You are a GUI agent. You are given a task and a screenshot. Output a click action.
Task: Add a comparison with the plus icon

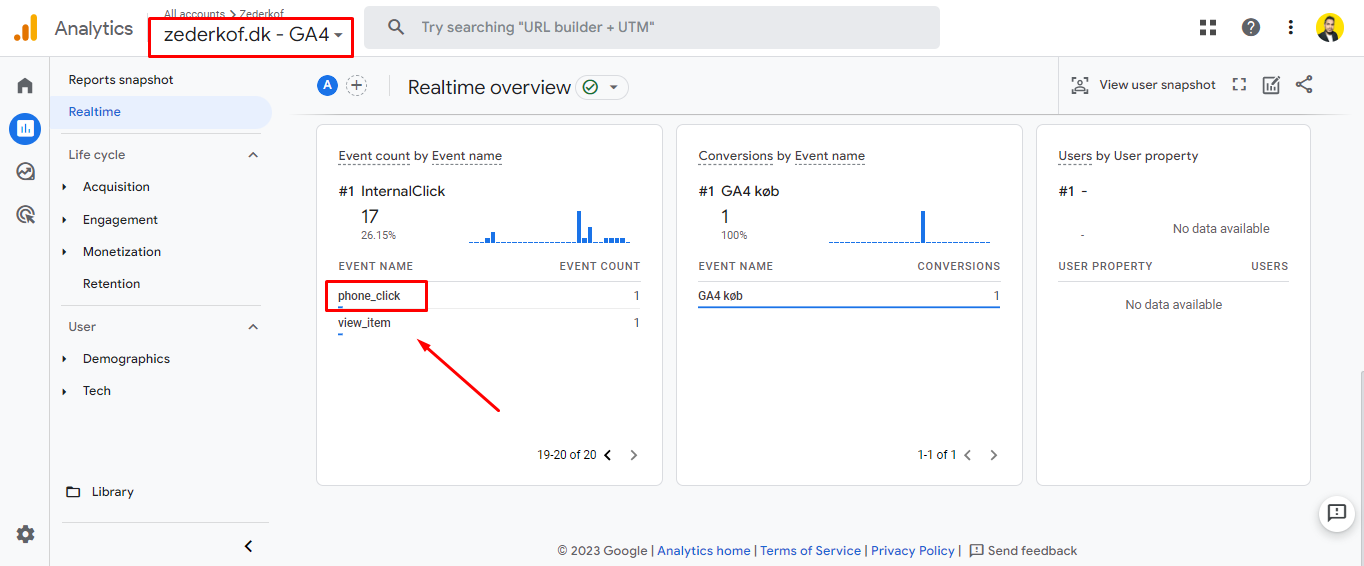click(x=356, y=86)
